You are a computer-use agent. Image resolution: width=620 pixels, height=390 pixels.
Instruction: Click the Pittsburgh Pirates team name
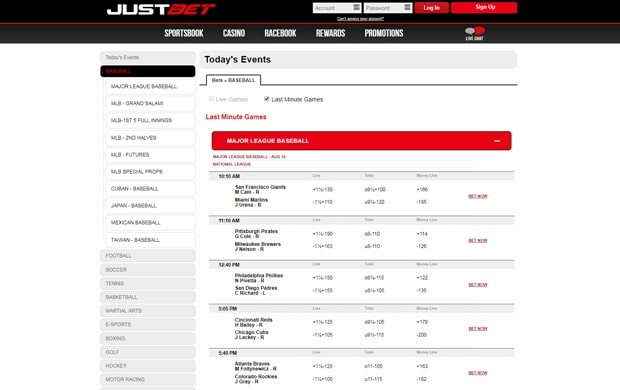256,231
